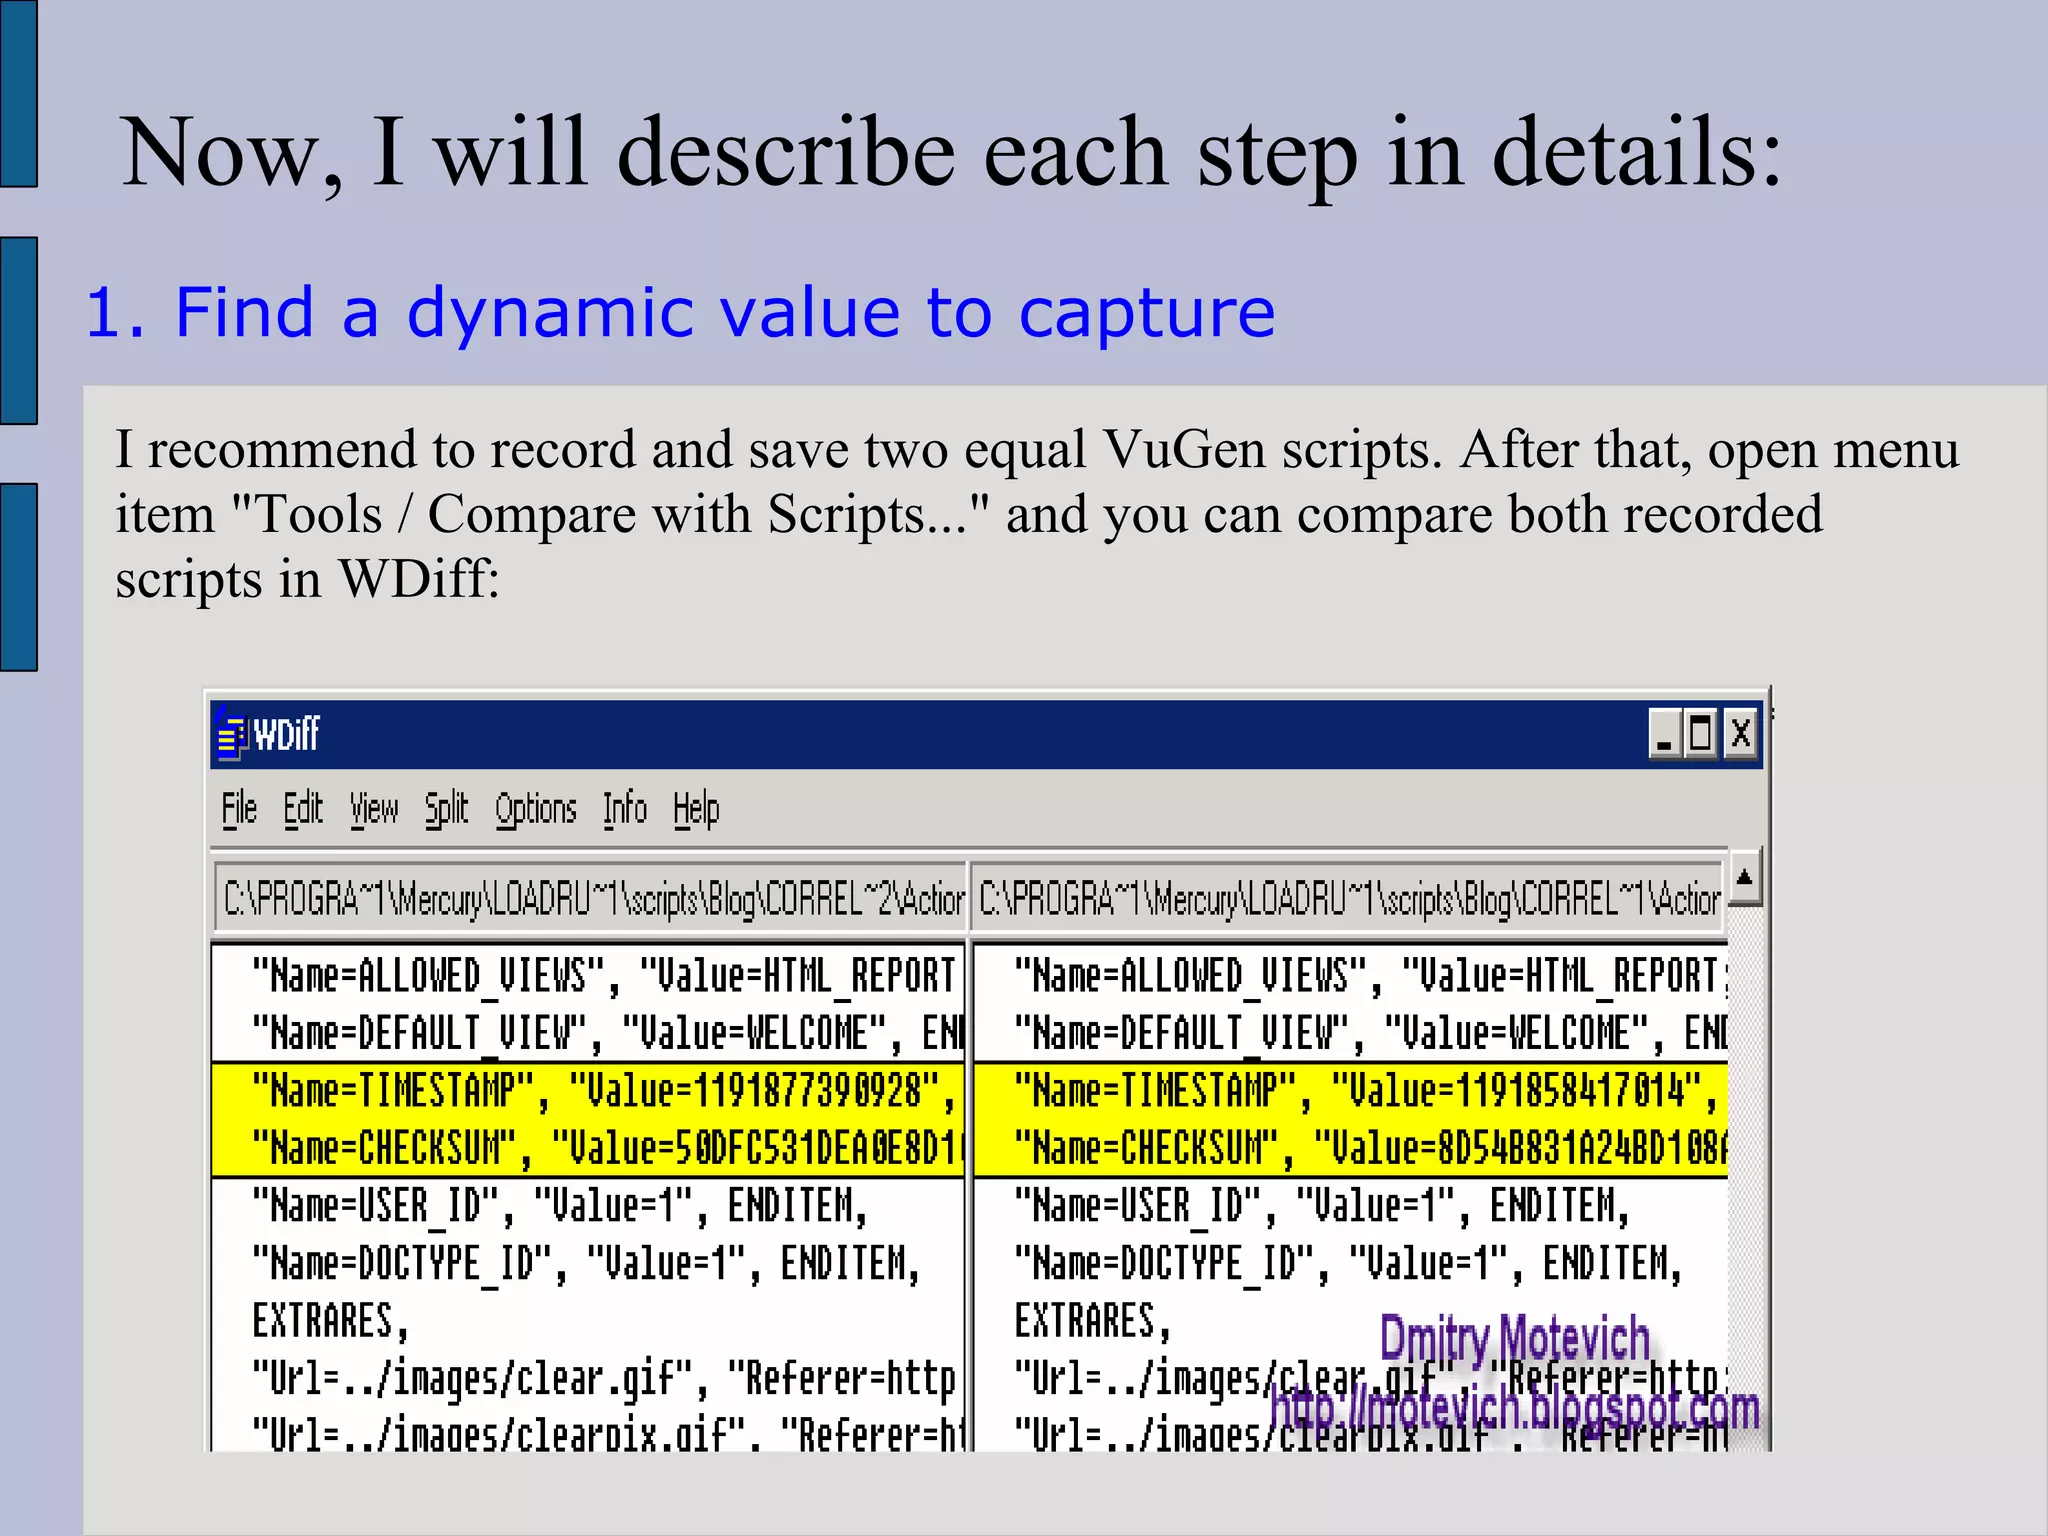The height and width of the screenshot is (1536, 2048).
Task: Close the WDiff window
Action: coord(1740,734)
